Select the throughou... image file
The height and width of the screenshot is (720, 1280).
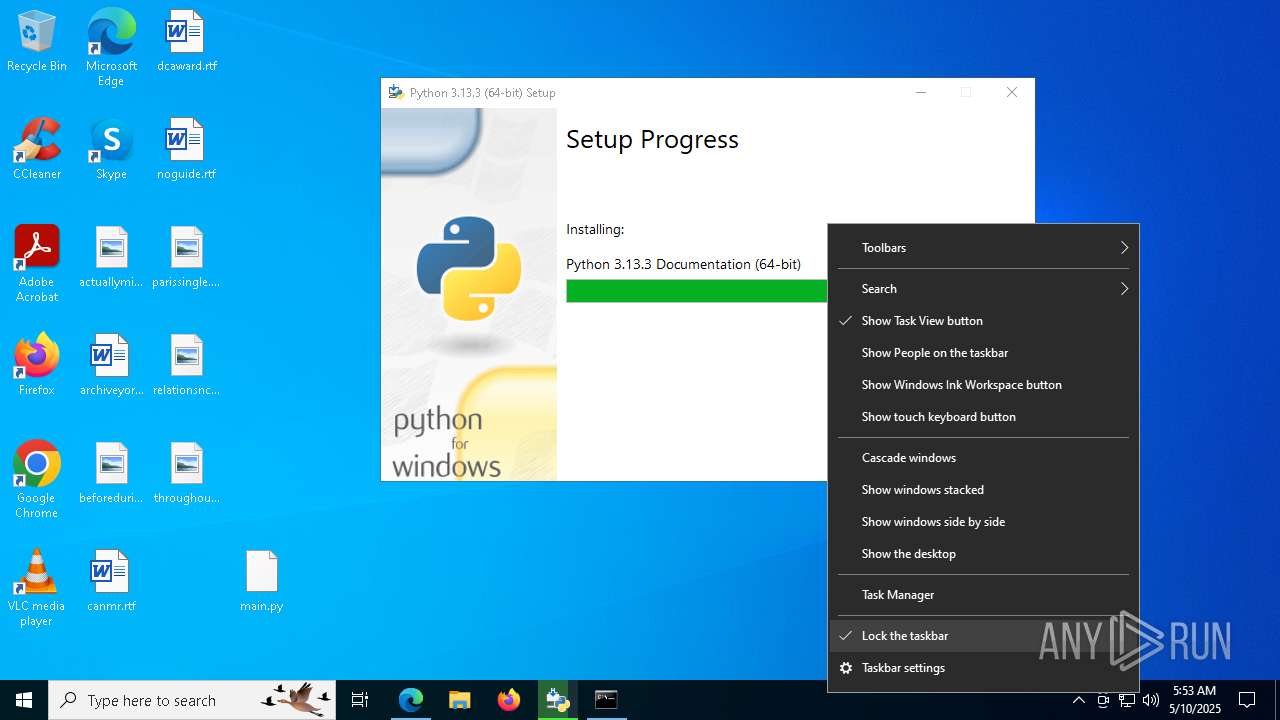coord(186,473)
